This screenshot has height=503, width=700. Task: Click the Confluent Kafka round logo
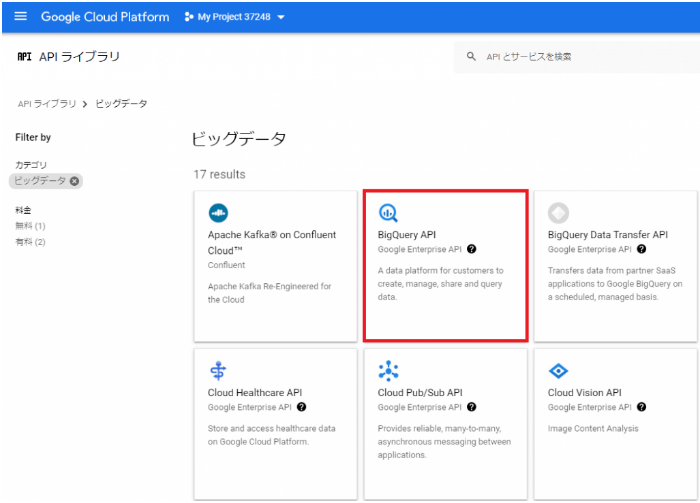[218, 213]
